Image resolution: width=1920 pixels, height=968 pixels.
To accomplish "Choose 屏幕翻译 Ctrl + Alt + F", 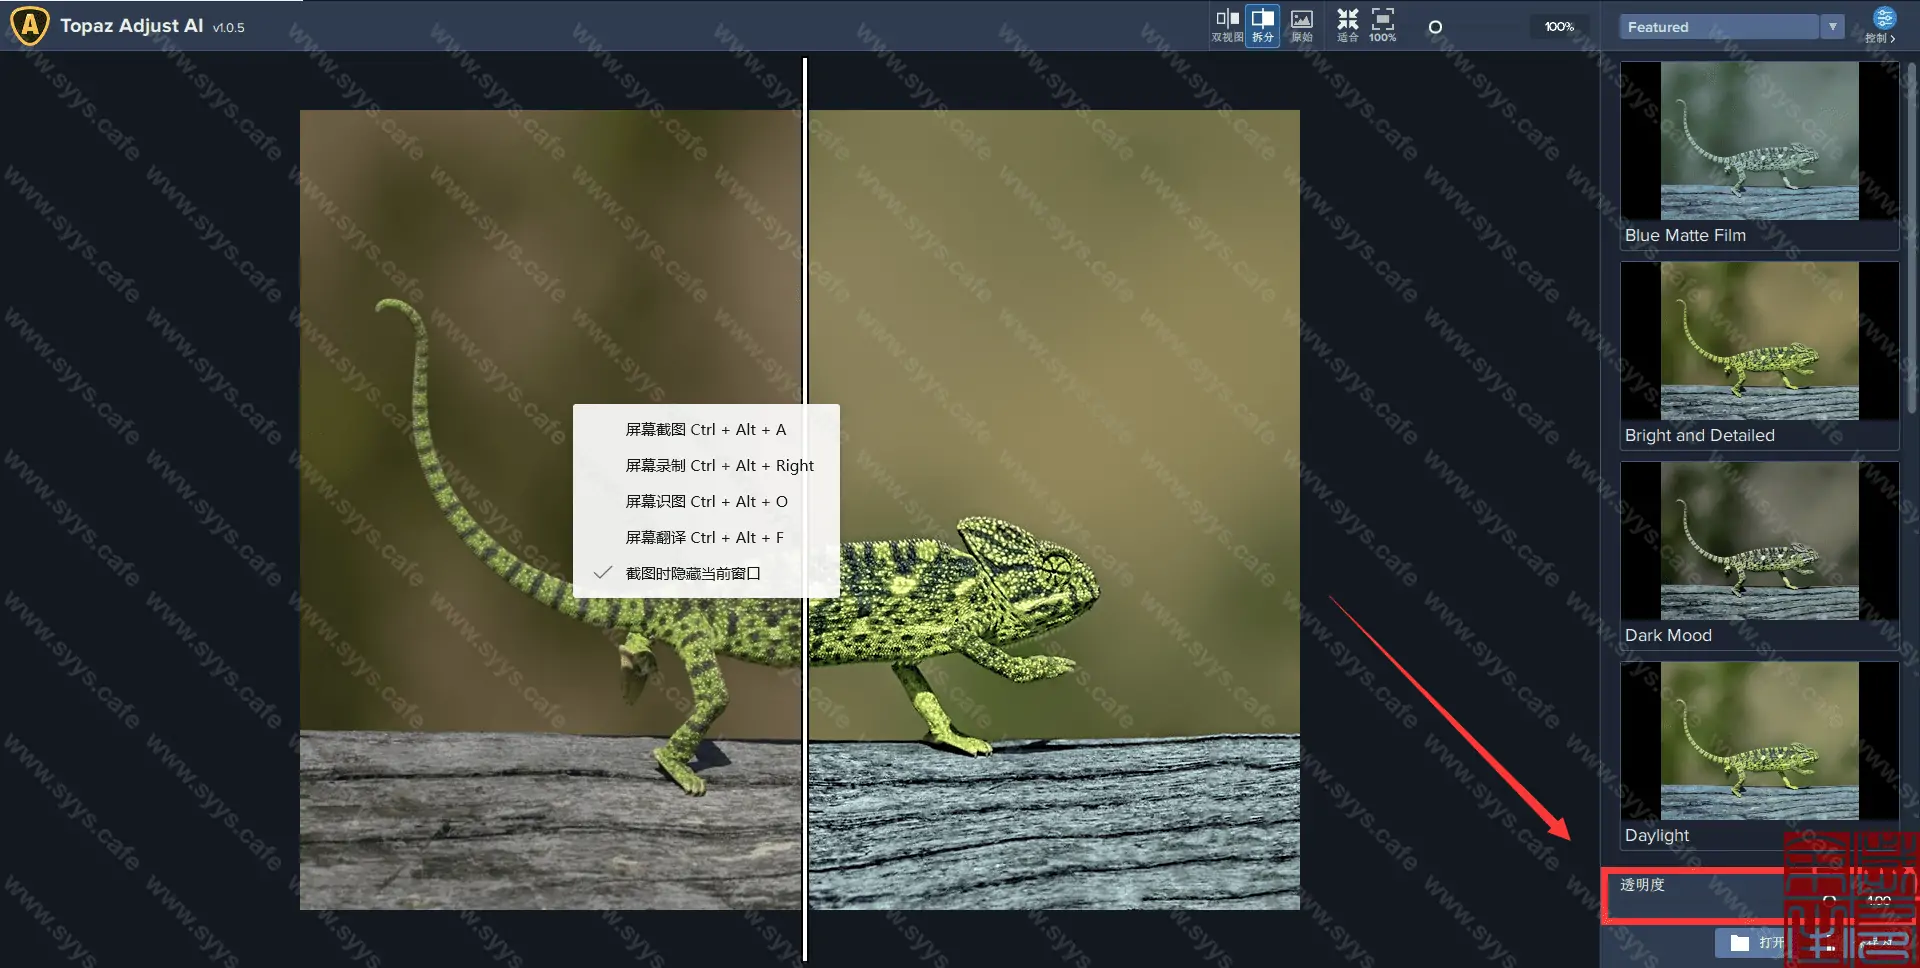I will pos(705,538).
